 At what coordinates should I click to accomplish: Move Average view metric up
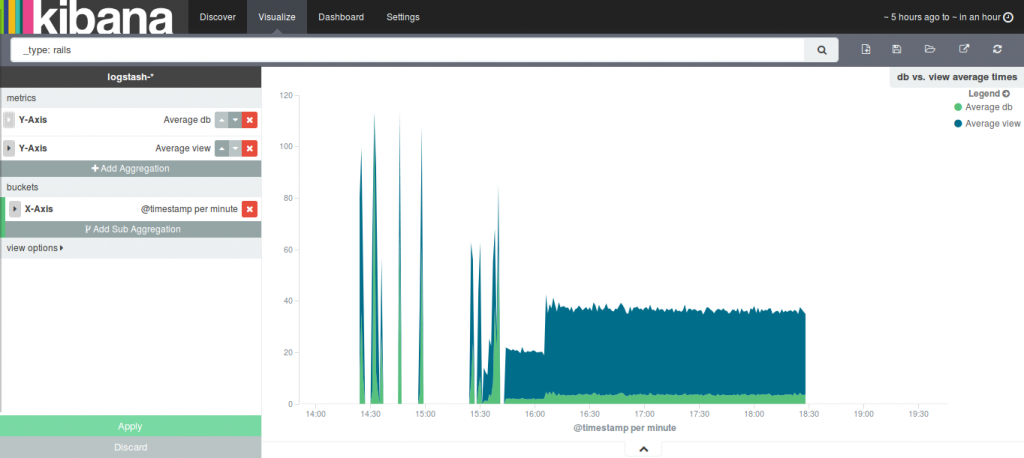click(221, 148)
